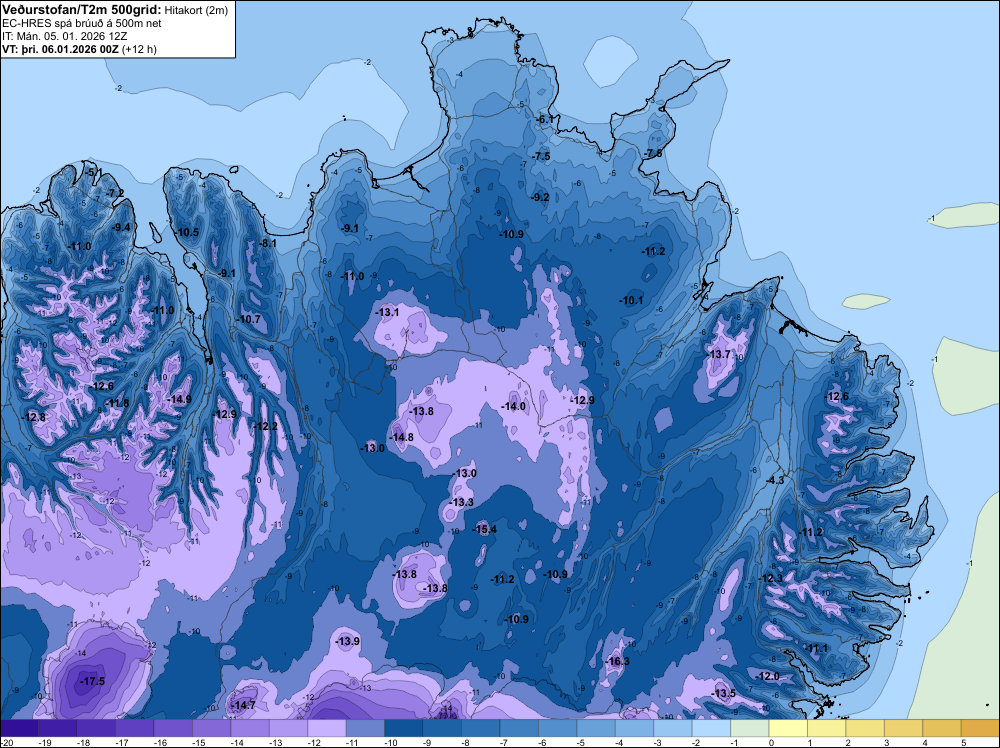This screenshot has width=1000, height=748.
Task: Click the Veðurstofan/T2m 500grid title
Action: pos(81,10)
